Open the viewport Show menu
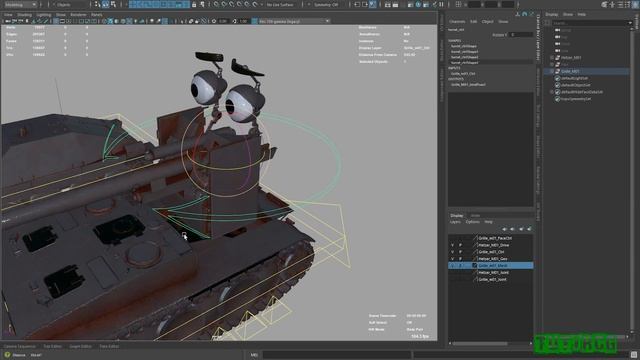 point(61,15)
